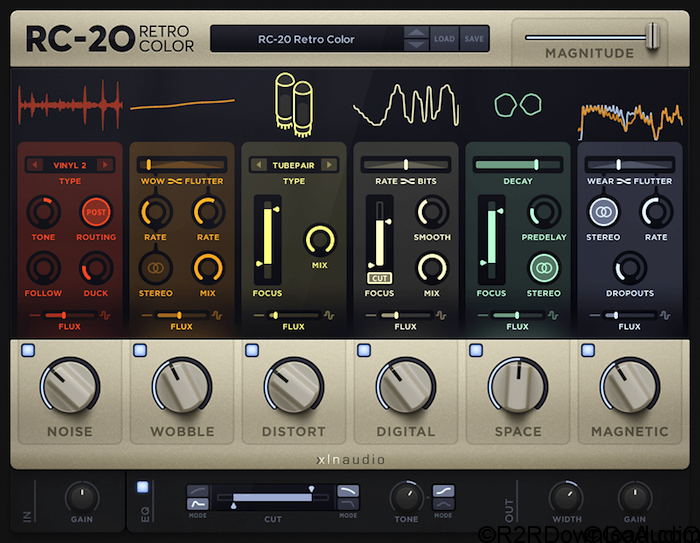
Task: Select the upper tone mode shelf icon
Action: (x=443, y=491)
